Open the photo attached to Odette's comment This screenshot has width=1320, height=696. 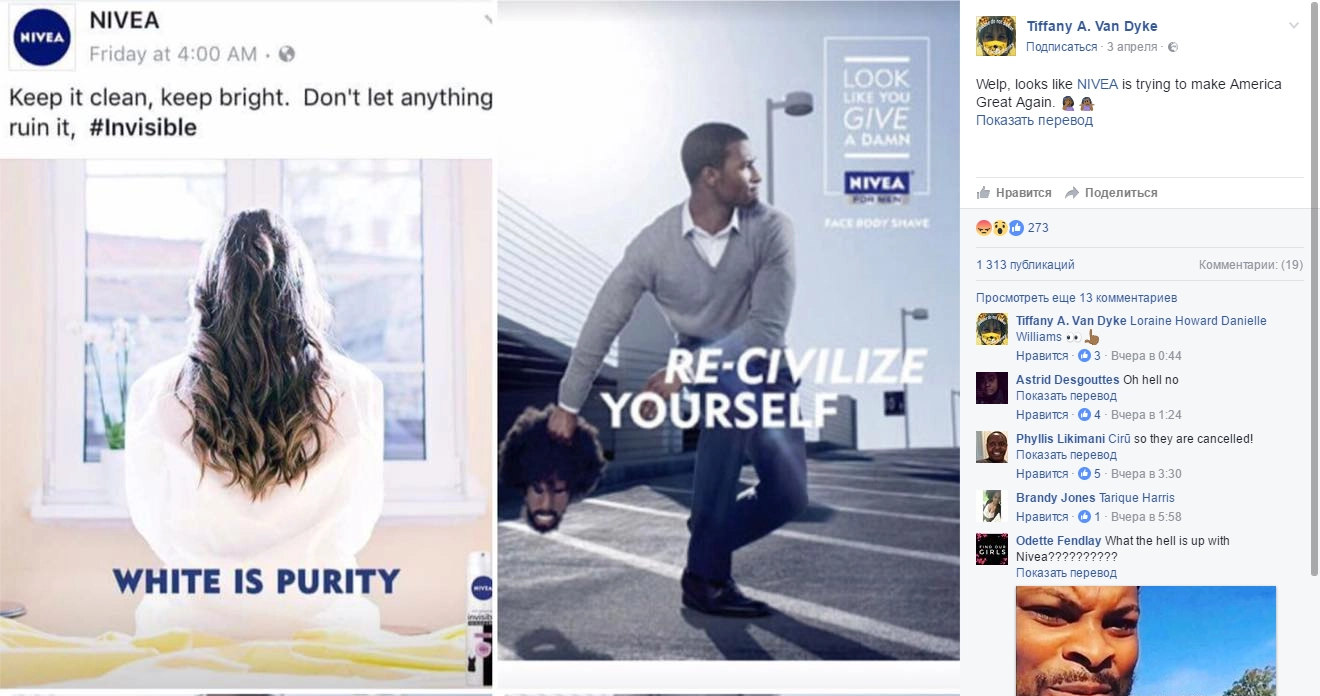coord(1146,640)
